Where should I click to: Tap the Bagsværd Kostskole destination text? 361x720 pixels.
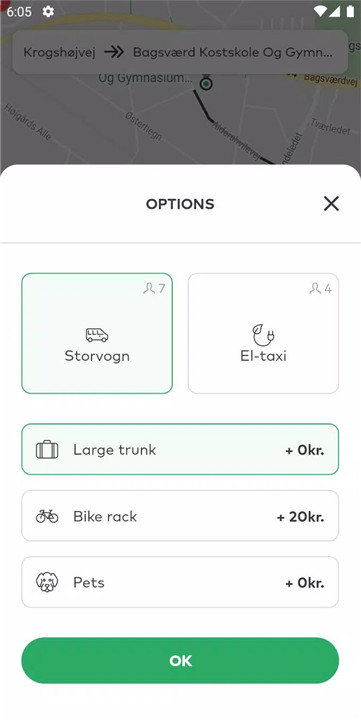(x=233, y=52)
